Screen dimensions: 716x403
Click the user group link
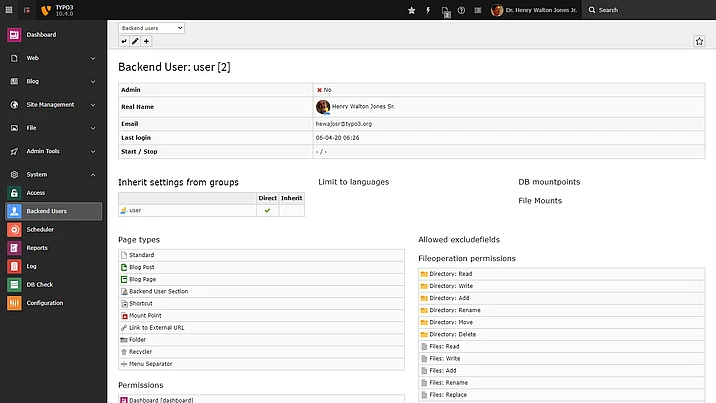tap(135, 211)
